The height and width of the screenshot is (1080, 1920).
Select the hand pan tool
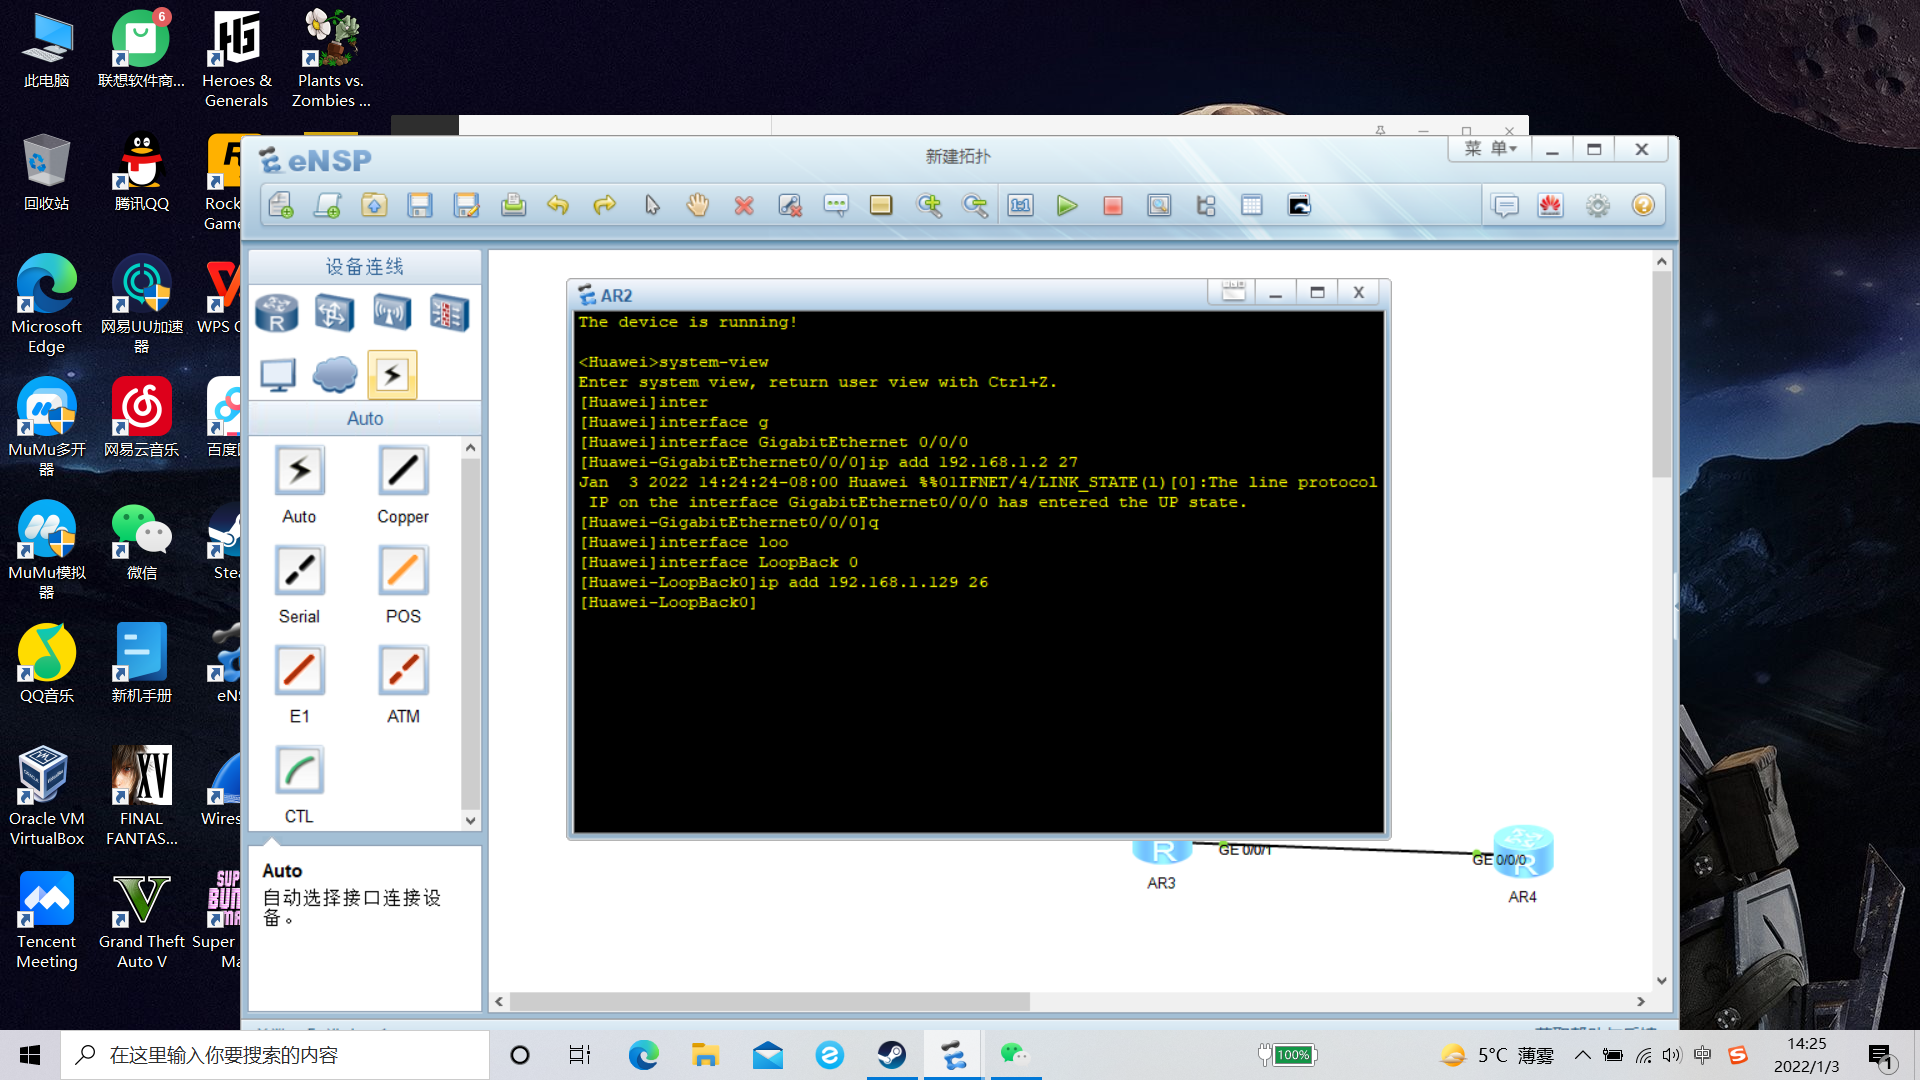[697, 205]
